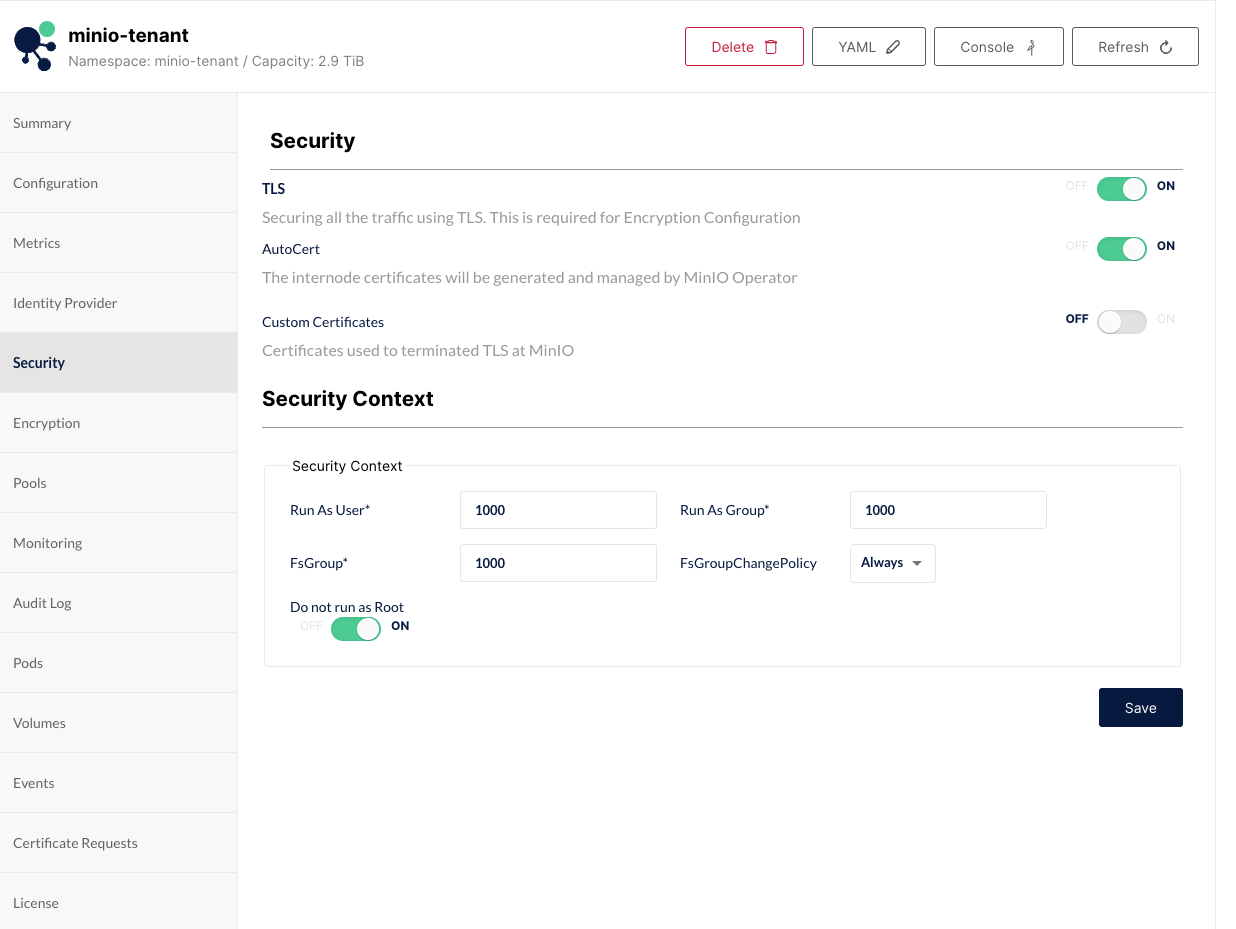Toggle off Do not run as Root
The width and height of the screenshot is (1236, 929).
point(355,627)
